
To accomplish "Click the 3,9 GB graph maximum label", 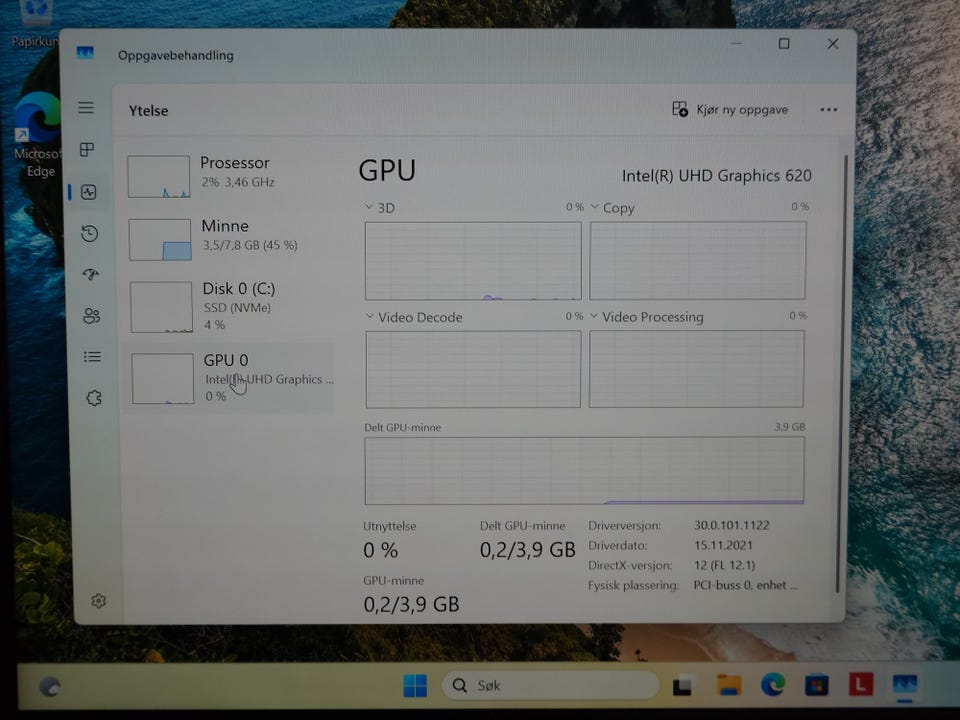I will pos(790,426).
